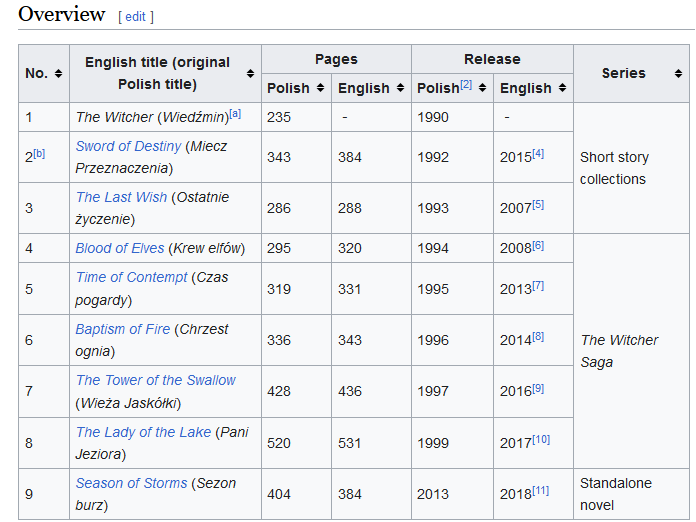The width and height of the screenshot is (696, 522).
Task: Select the 288 English pages cell
Action: point(372,208)
